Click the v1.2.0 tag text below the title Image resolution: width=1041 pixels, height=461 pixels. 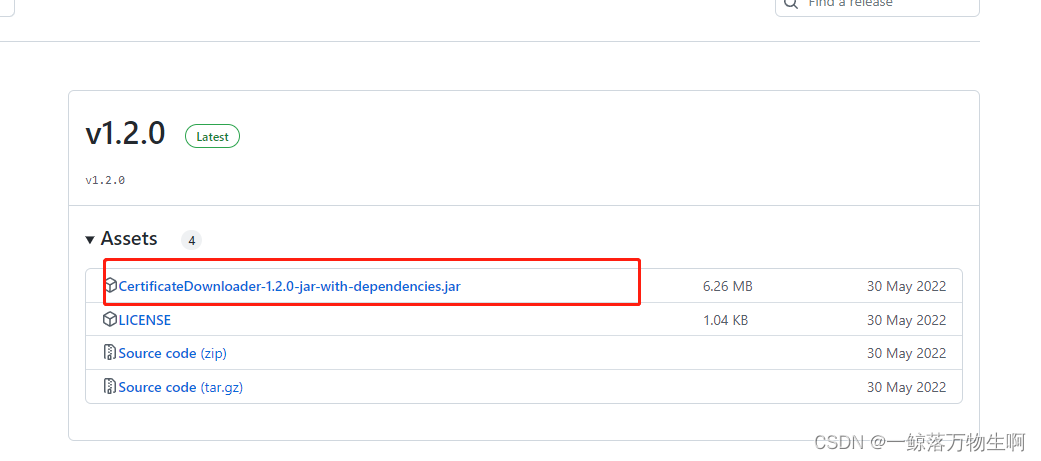(106, 180)
